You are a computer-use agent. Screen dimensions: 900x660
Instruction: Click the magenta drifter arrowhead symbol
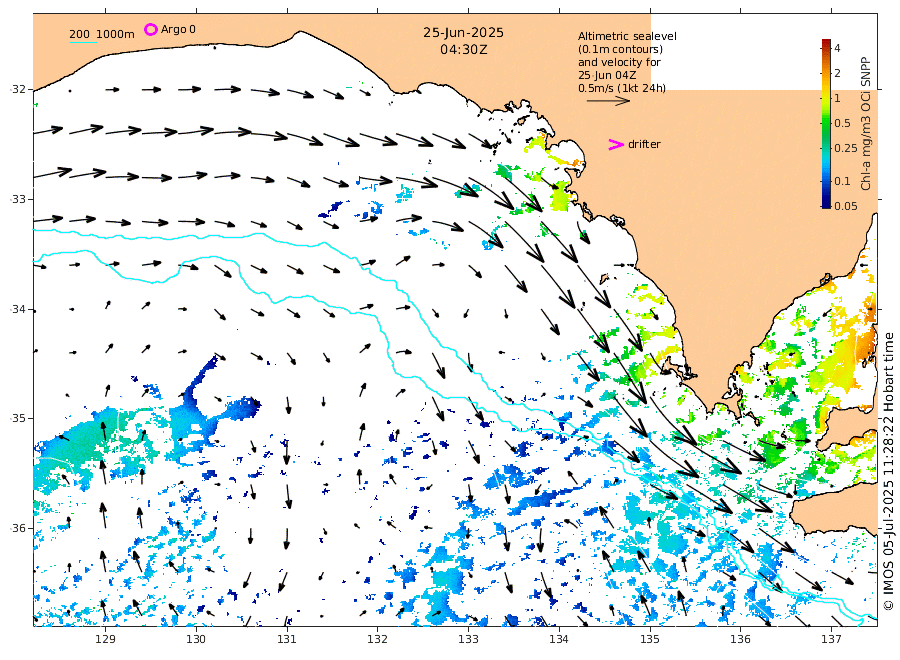[x=616, y=145]
